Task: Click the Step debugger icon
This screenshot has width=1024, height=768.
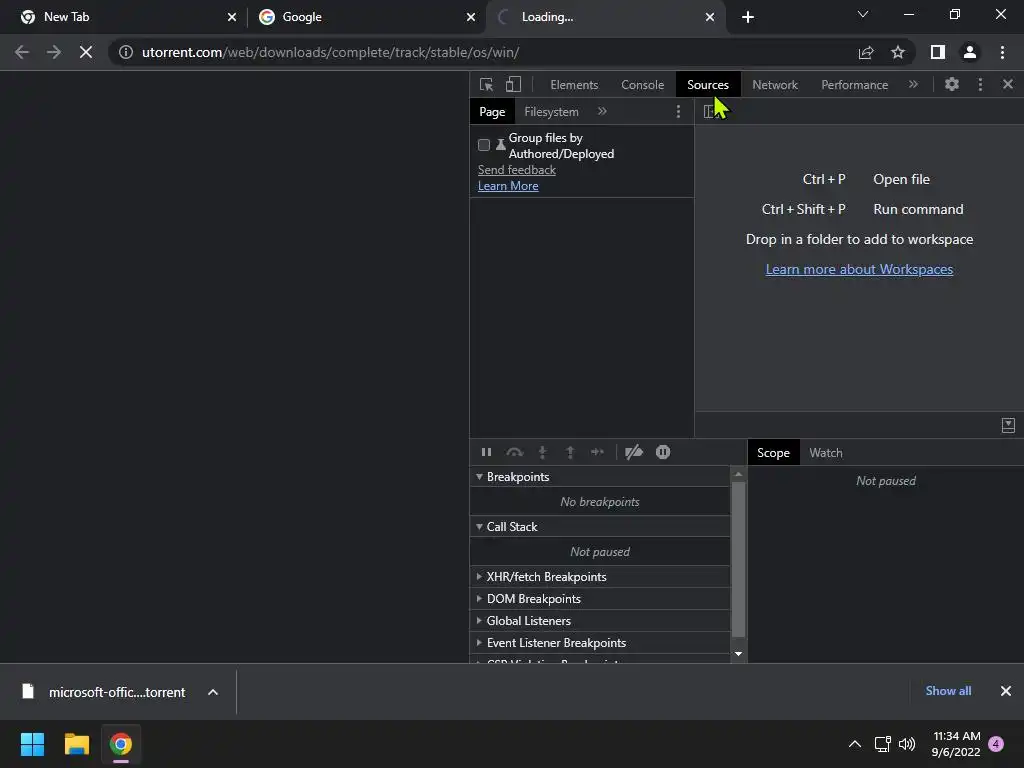Action: point(597,452)
